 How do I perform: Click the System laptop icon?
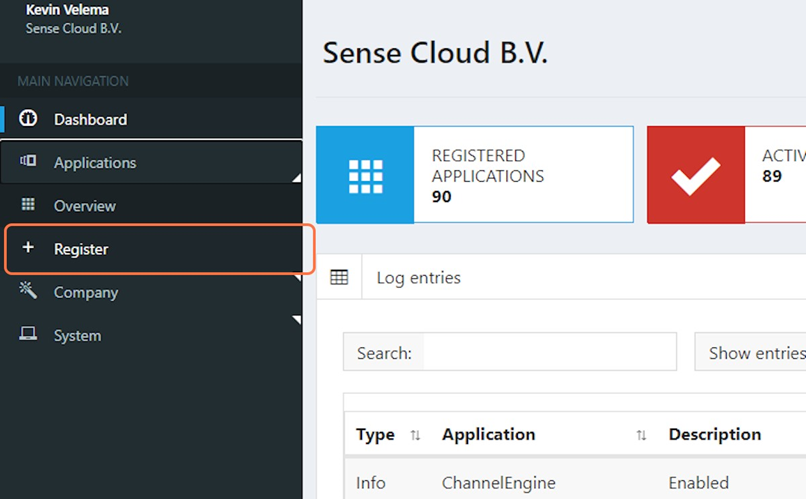(28, 334)
